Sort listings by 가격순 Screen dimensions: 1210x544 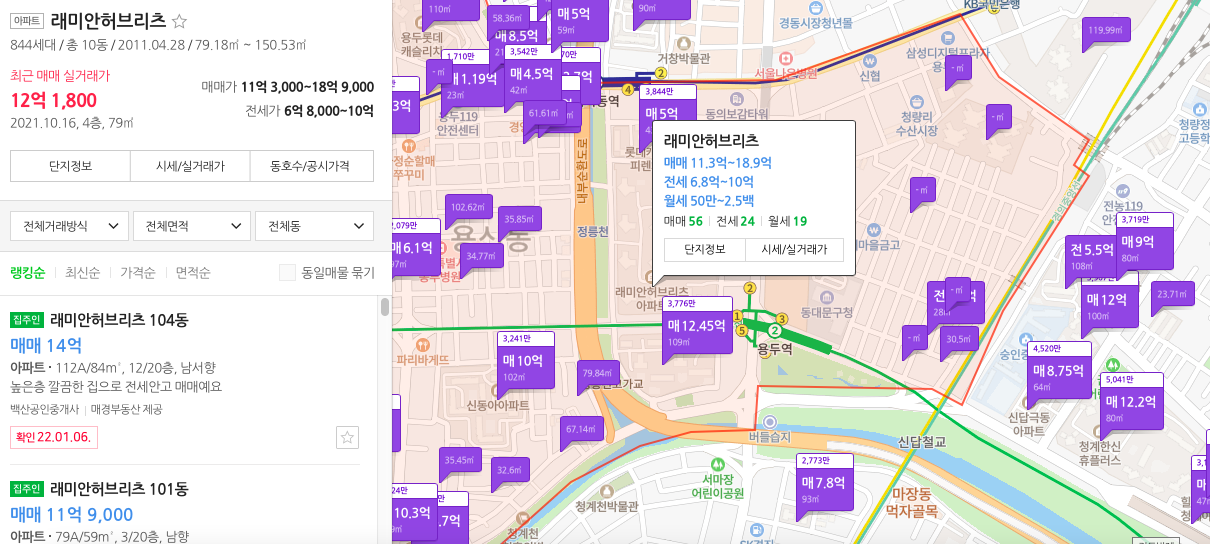coord(138,273)
